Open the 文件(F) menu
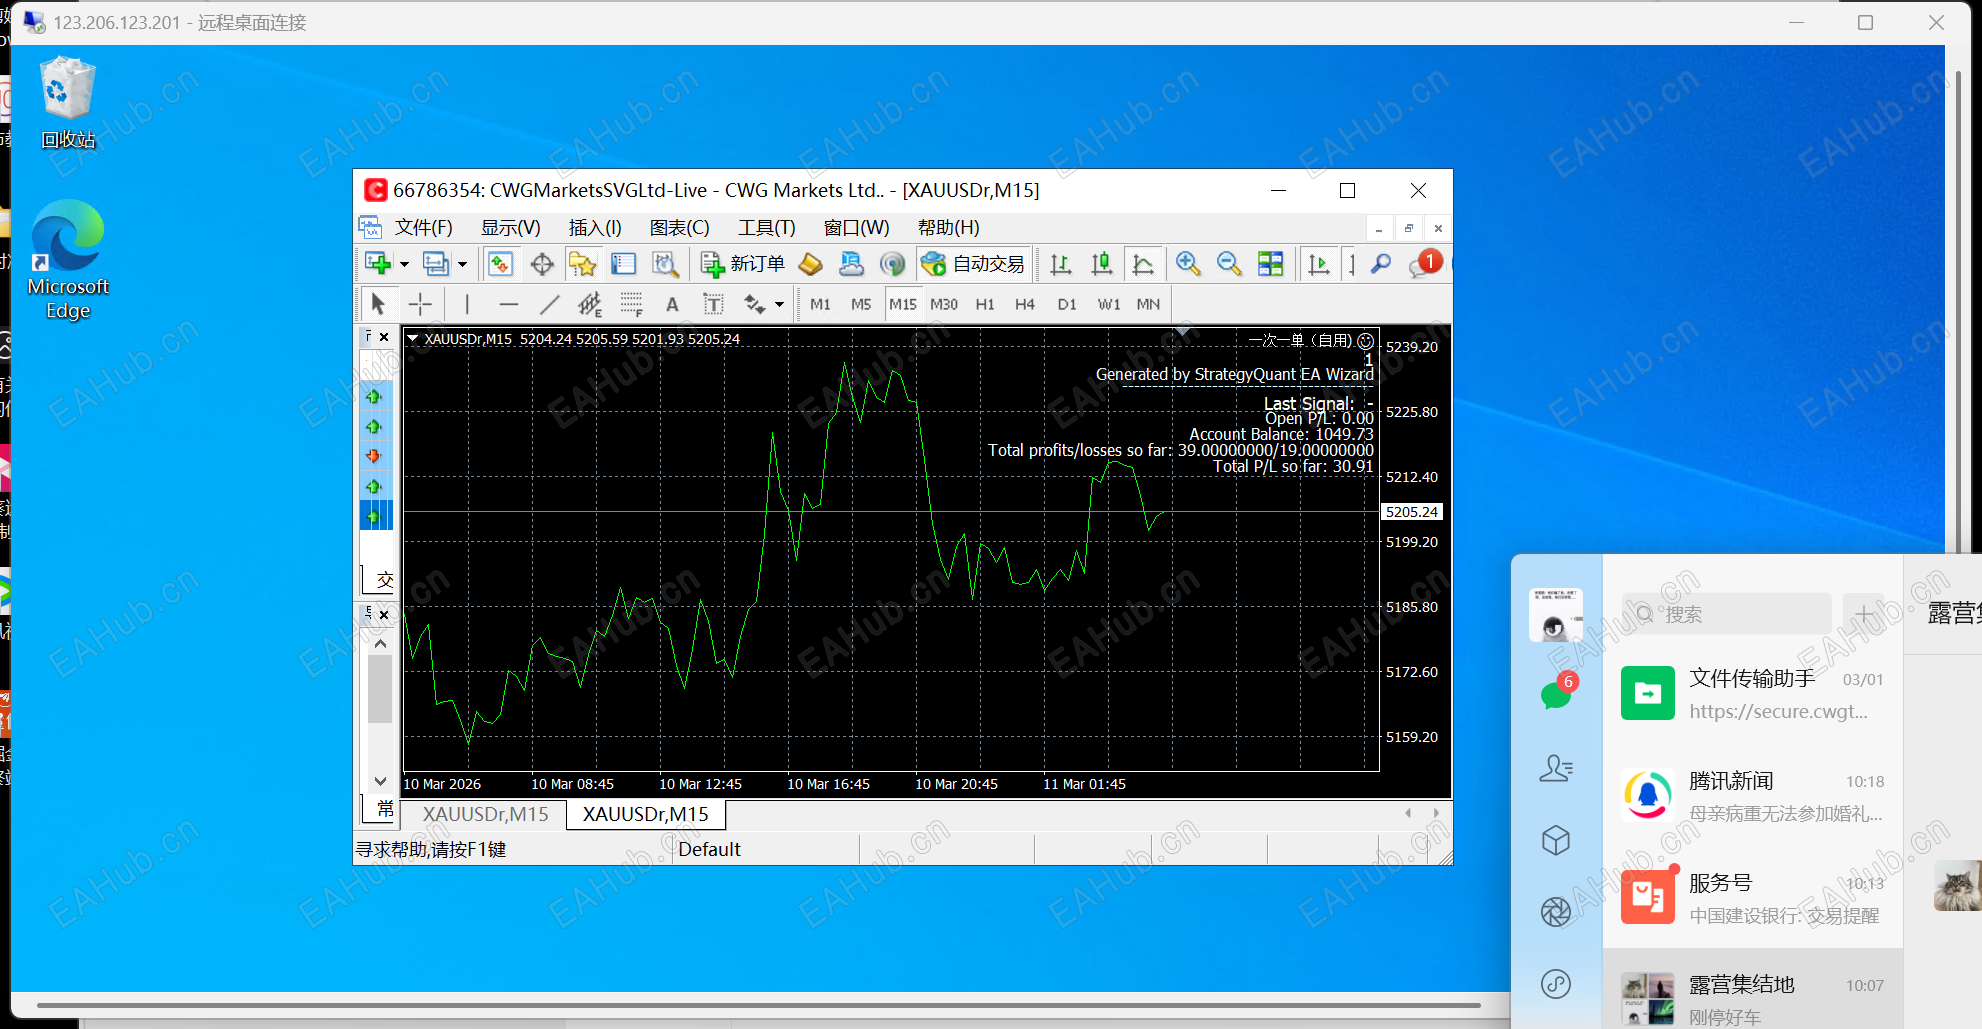The image size is (1982, 1029). [x=423, y=228]
